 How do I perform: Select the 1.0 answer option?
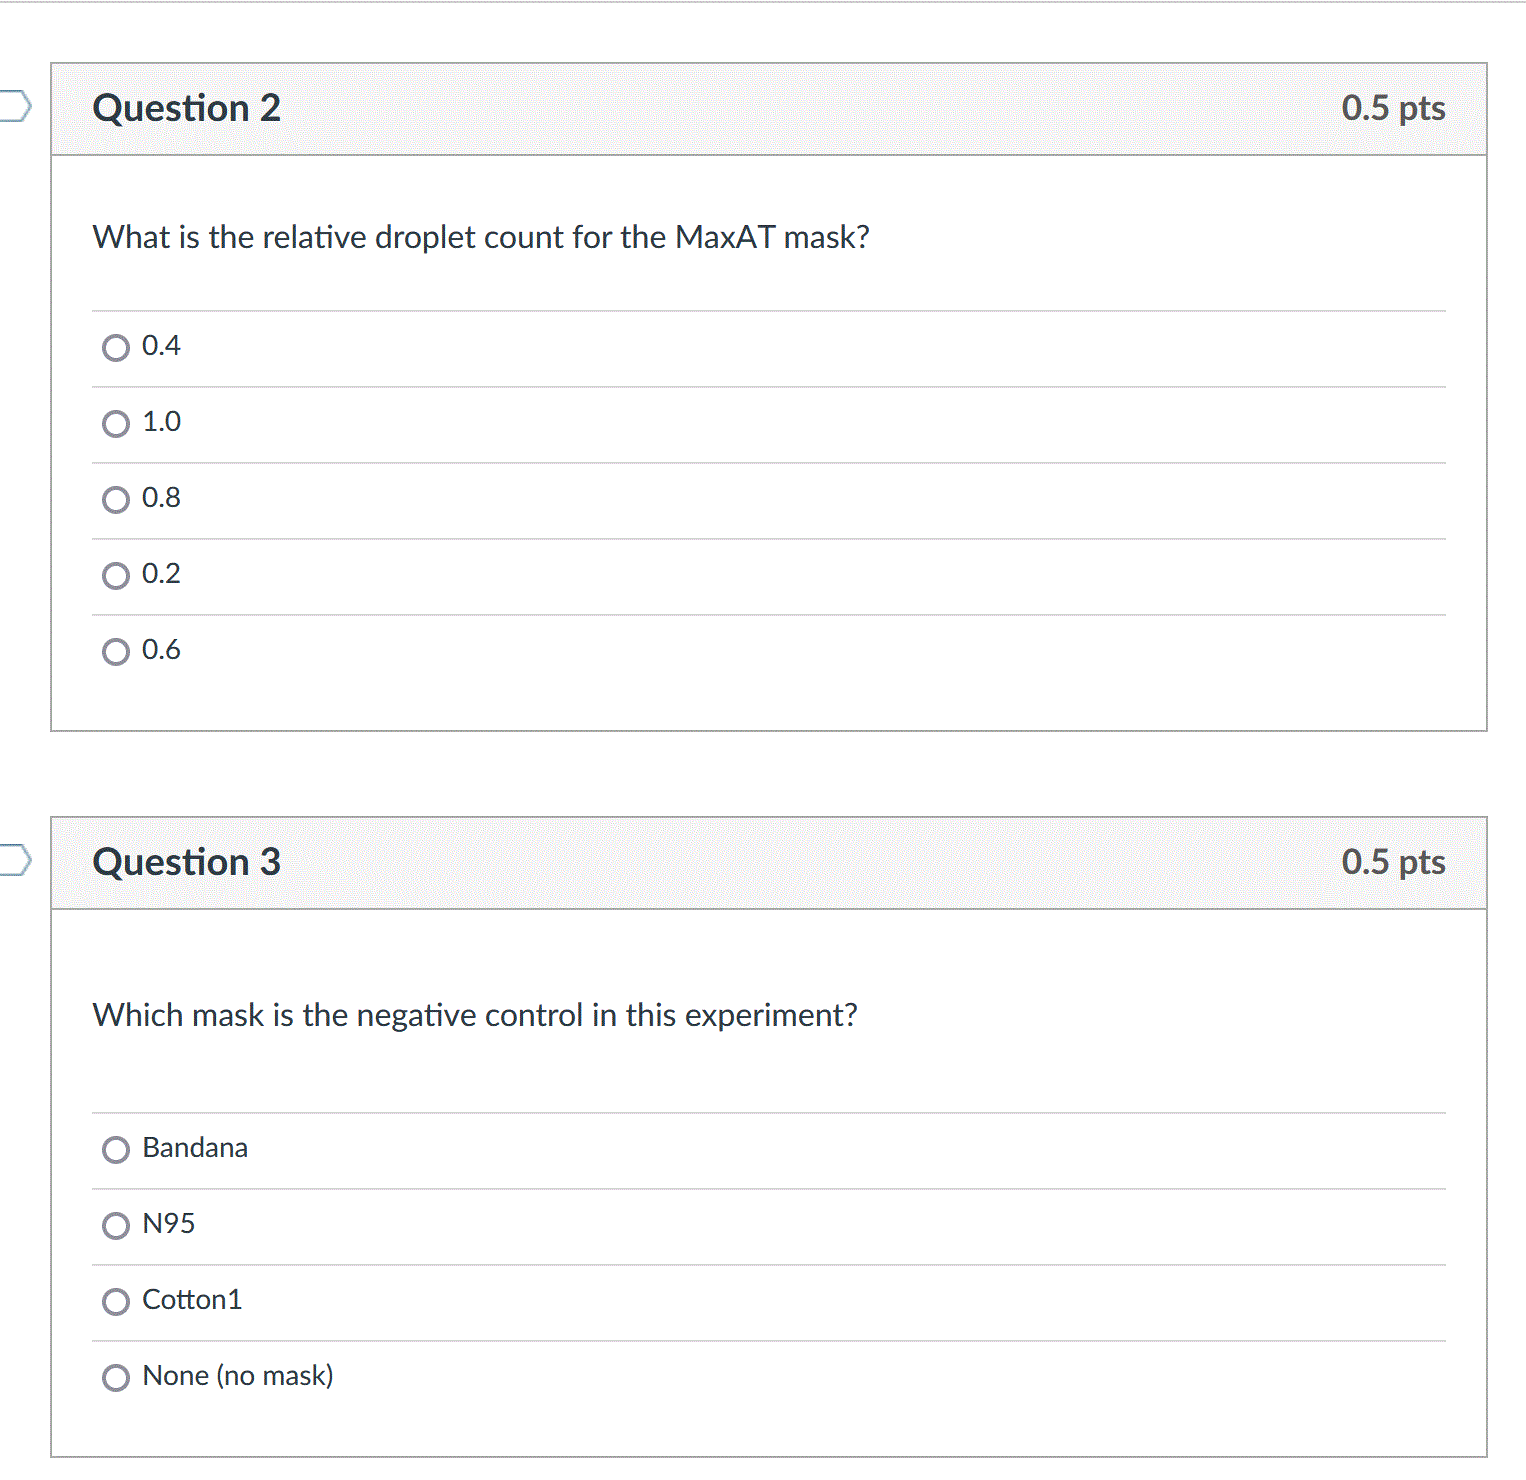[x=116, y=424]
